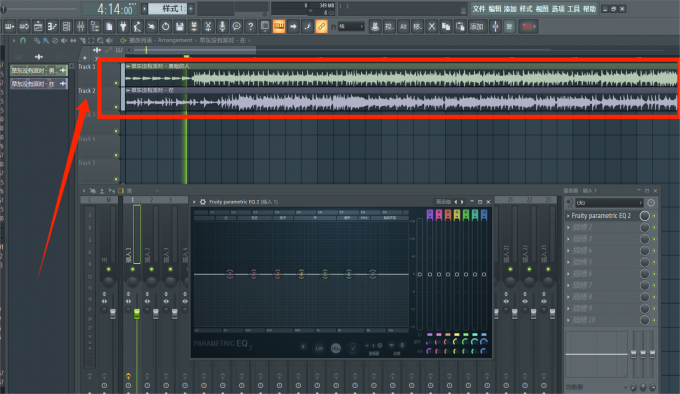The width and height of the screenshot is (680, 394).
Task: Click EQ plugin previous preset arrow
Action: point(455,202)
